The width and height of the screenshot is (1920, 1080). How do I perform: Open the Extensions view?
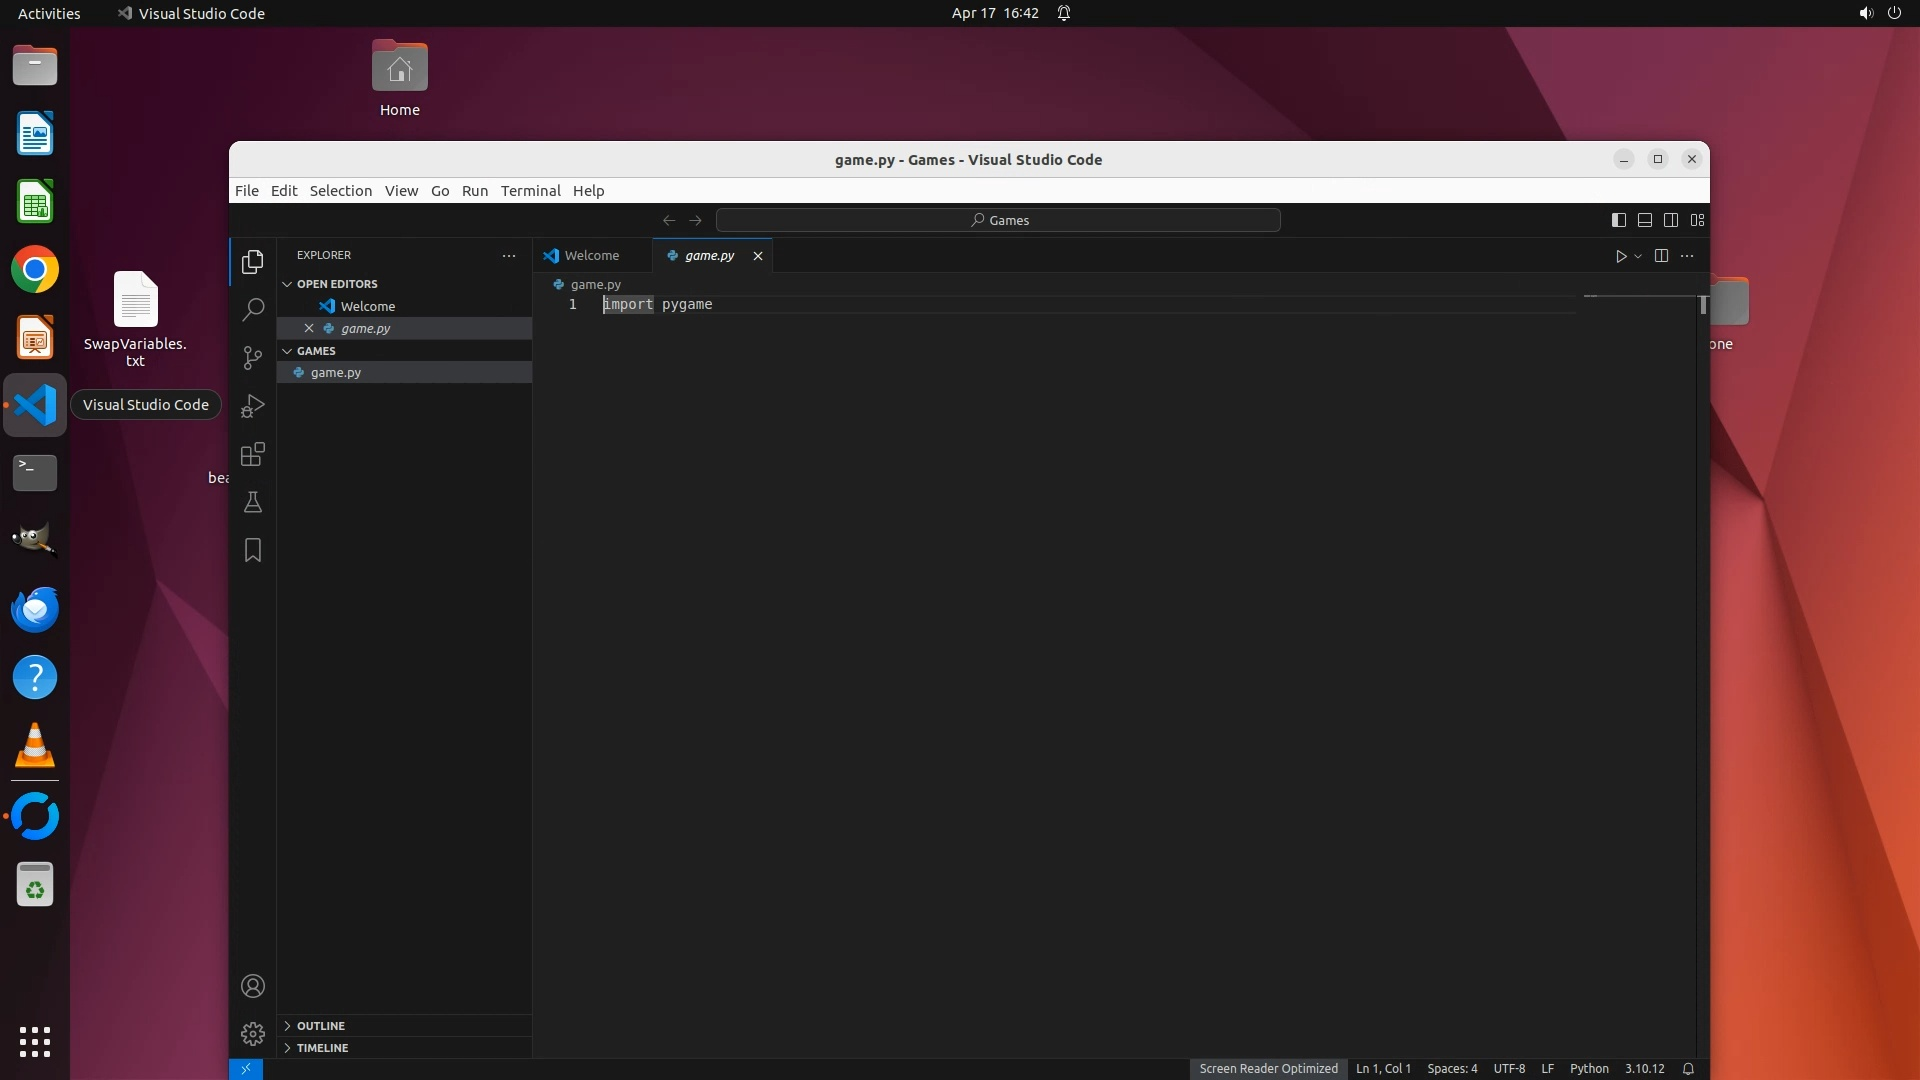253,455
